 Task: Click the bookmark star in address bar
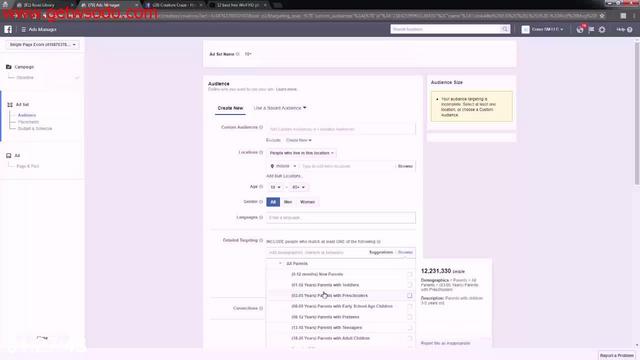(602, 16)
